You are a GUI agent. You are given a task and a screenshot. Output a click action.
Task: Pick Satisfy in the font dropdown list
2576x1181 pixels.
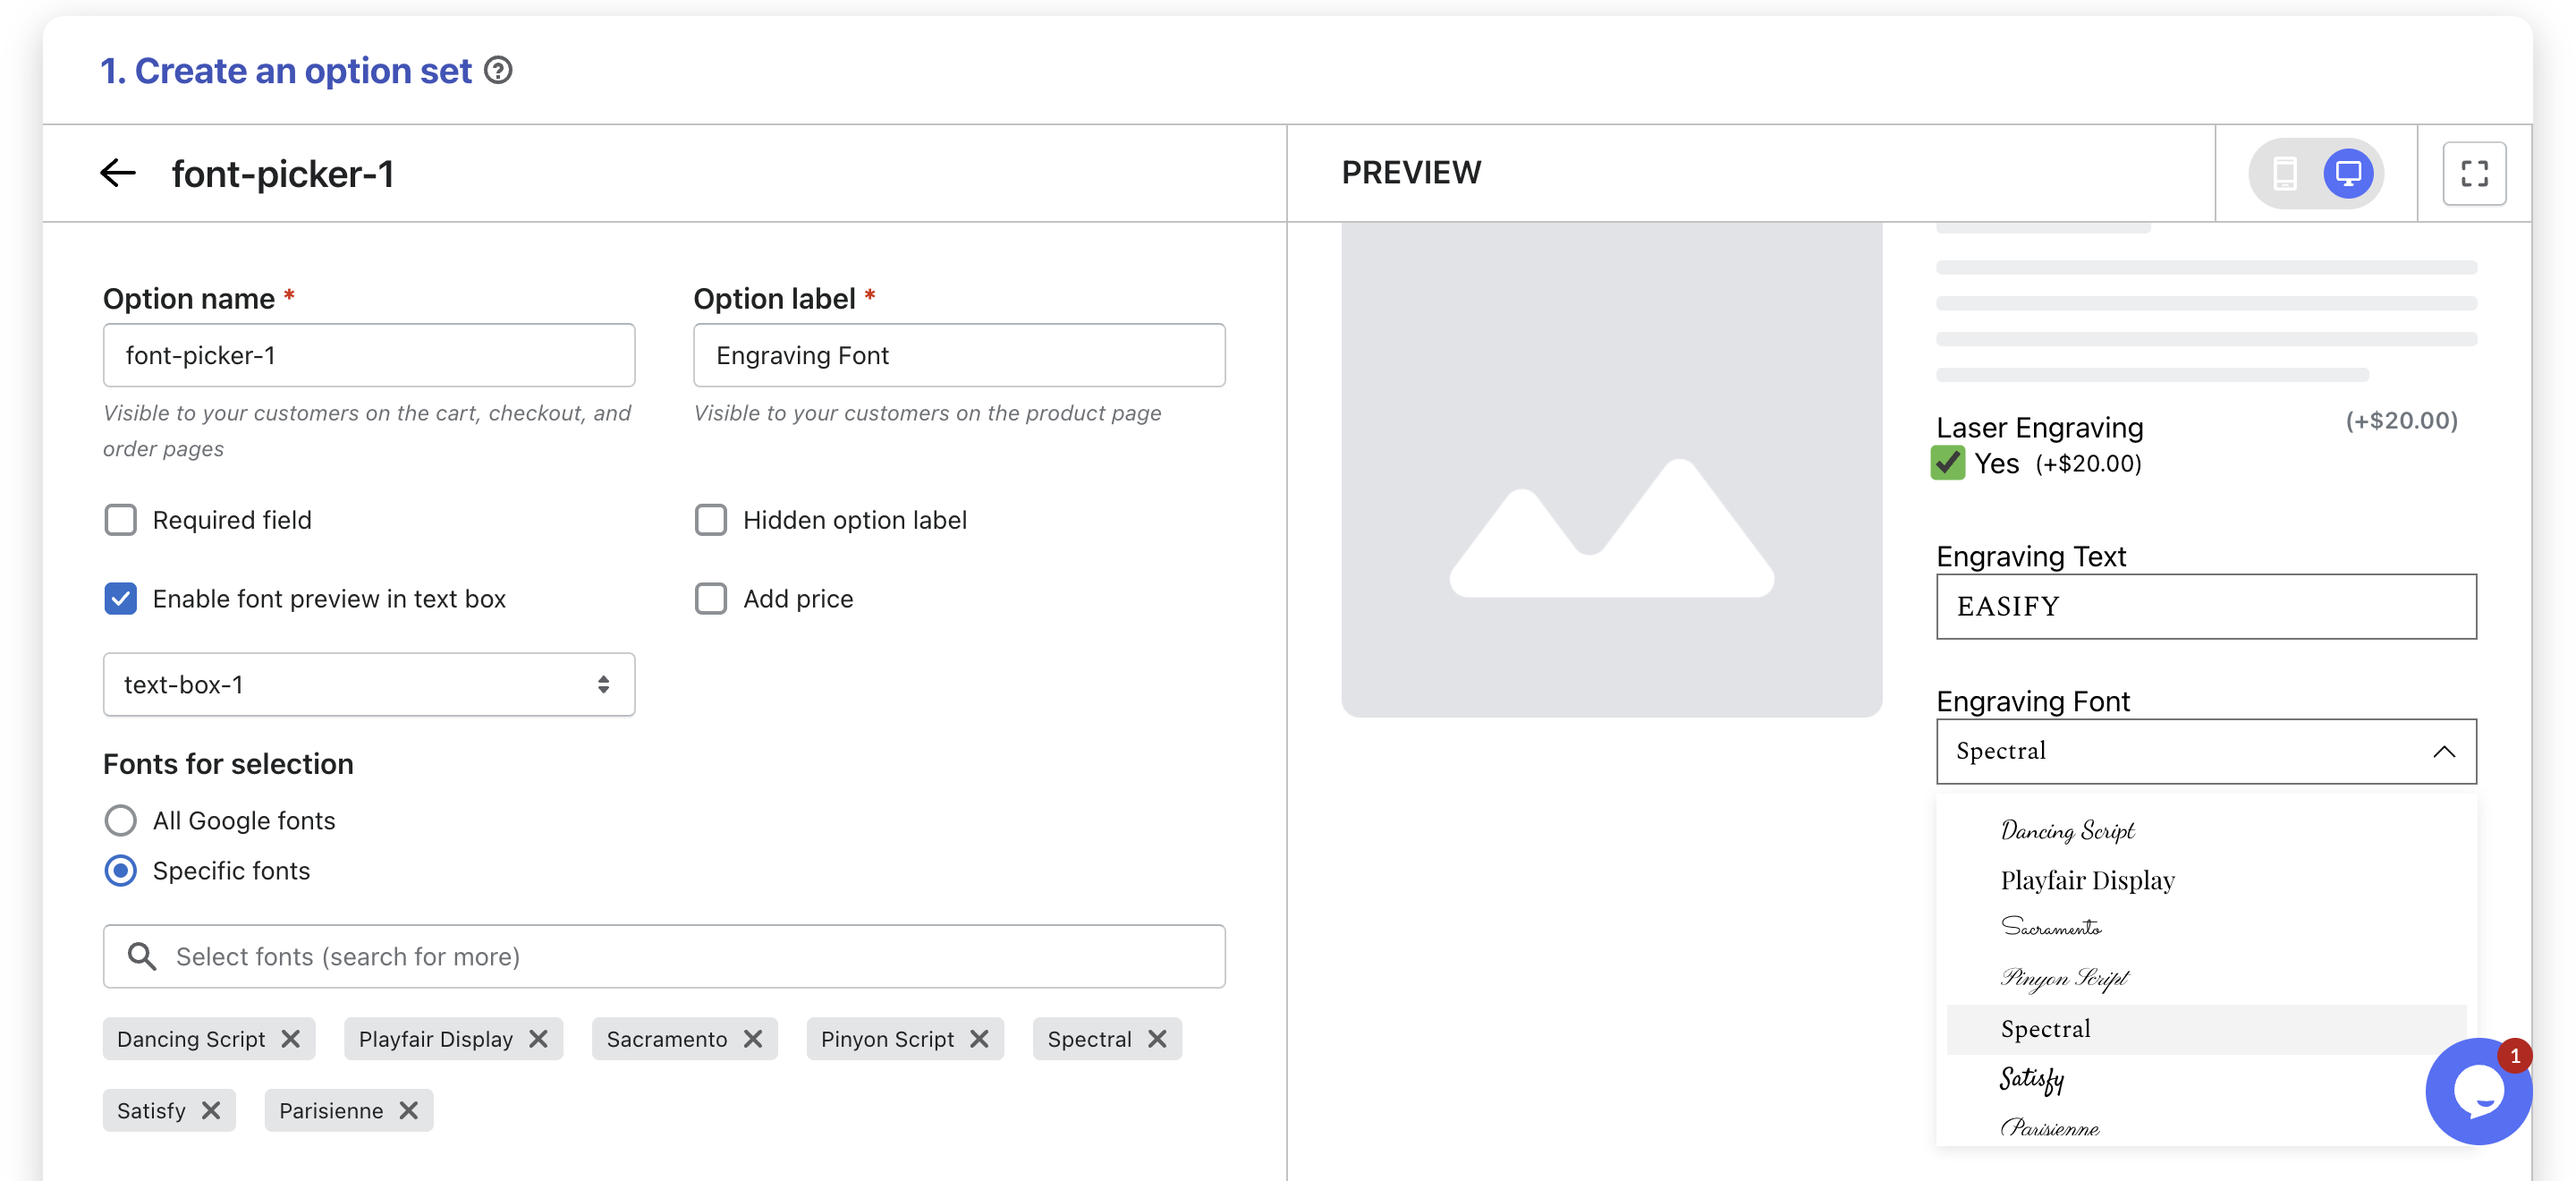click(x=2031, y=1078)
